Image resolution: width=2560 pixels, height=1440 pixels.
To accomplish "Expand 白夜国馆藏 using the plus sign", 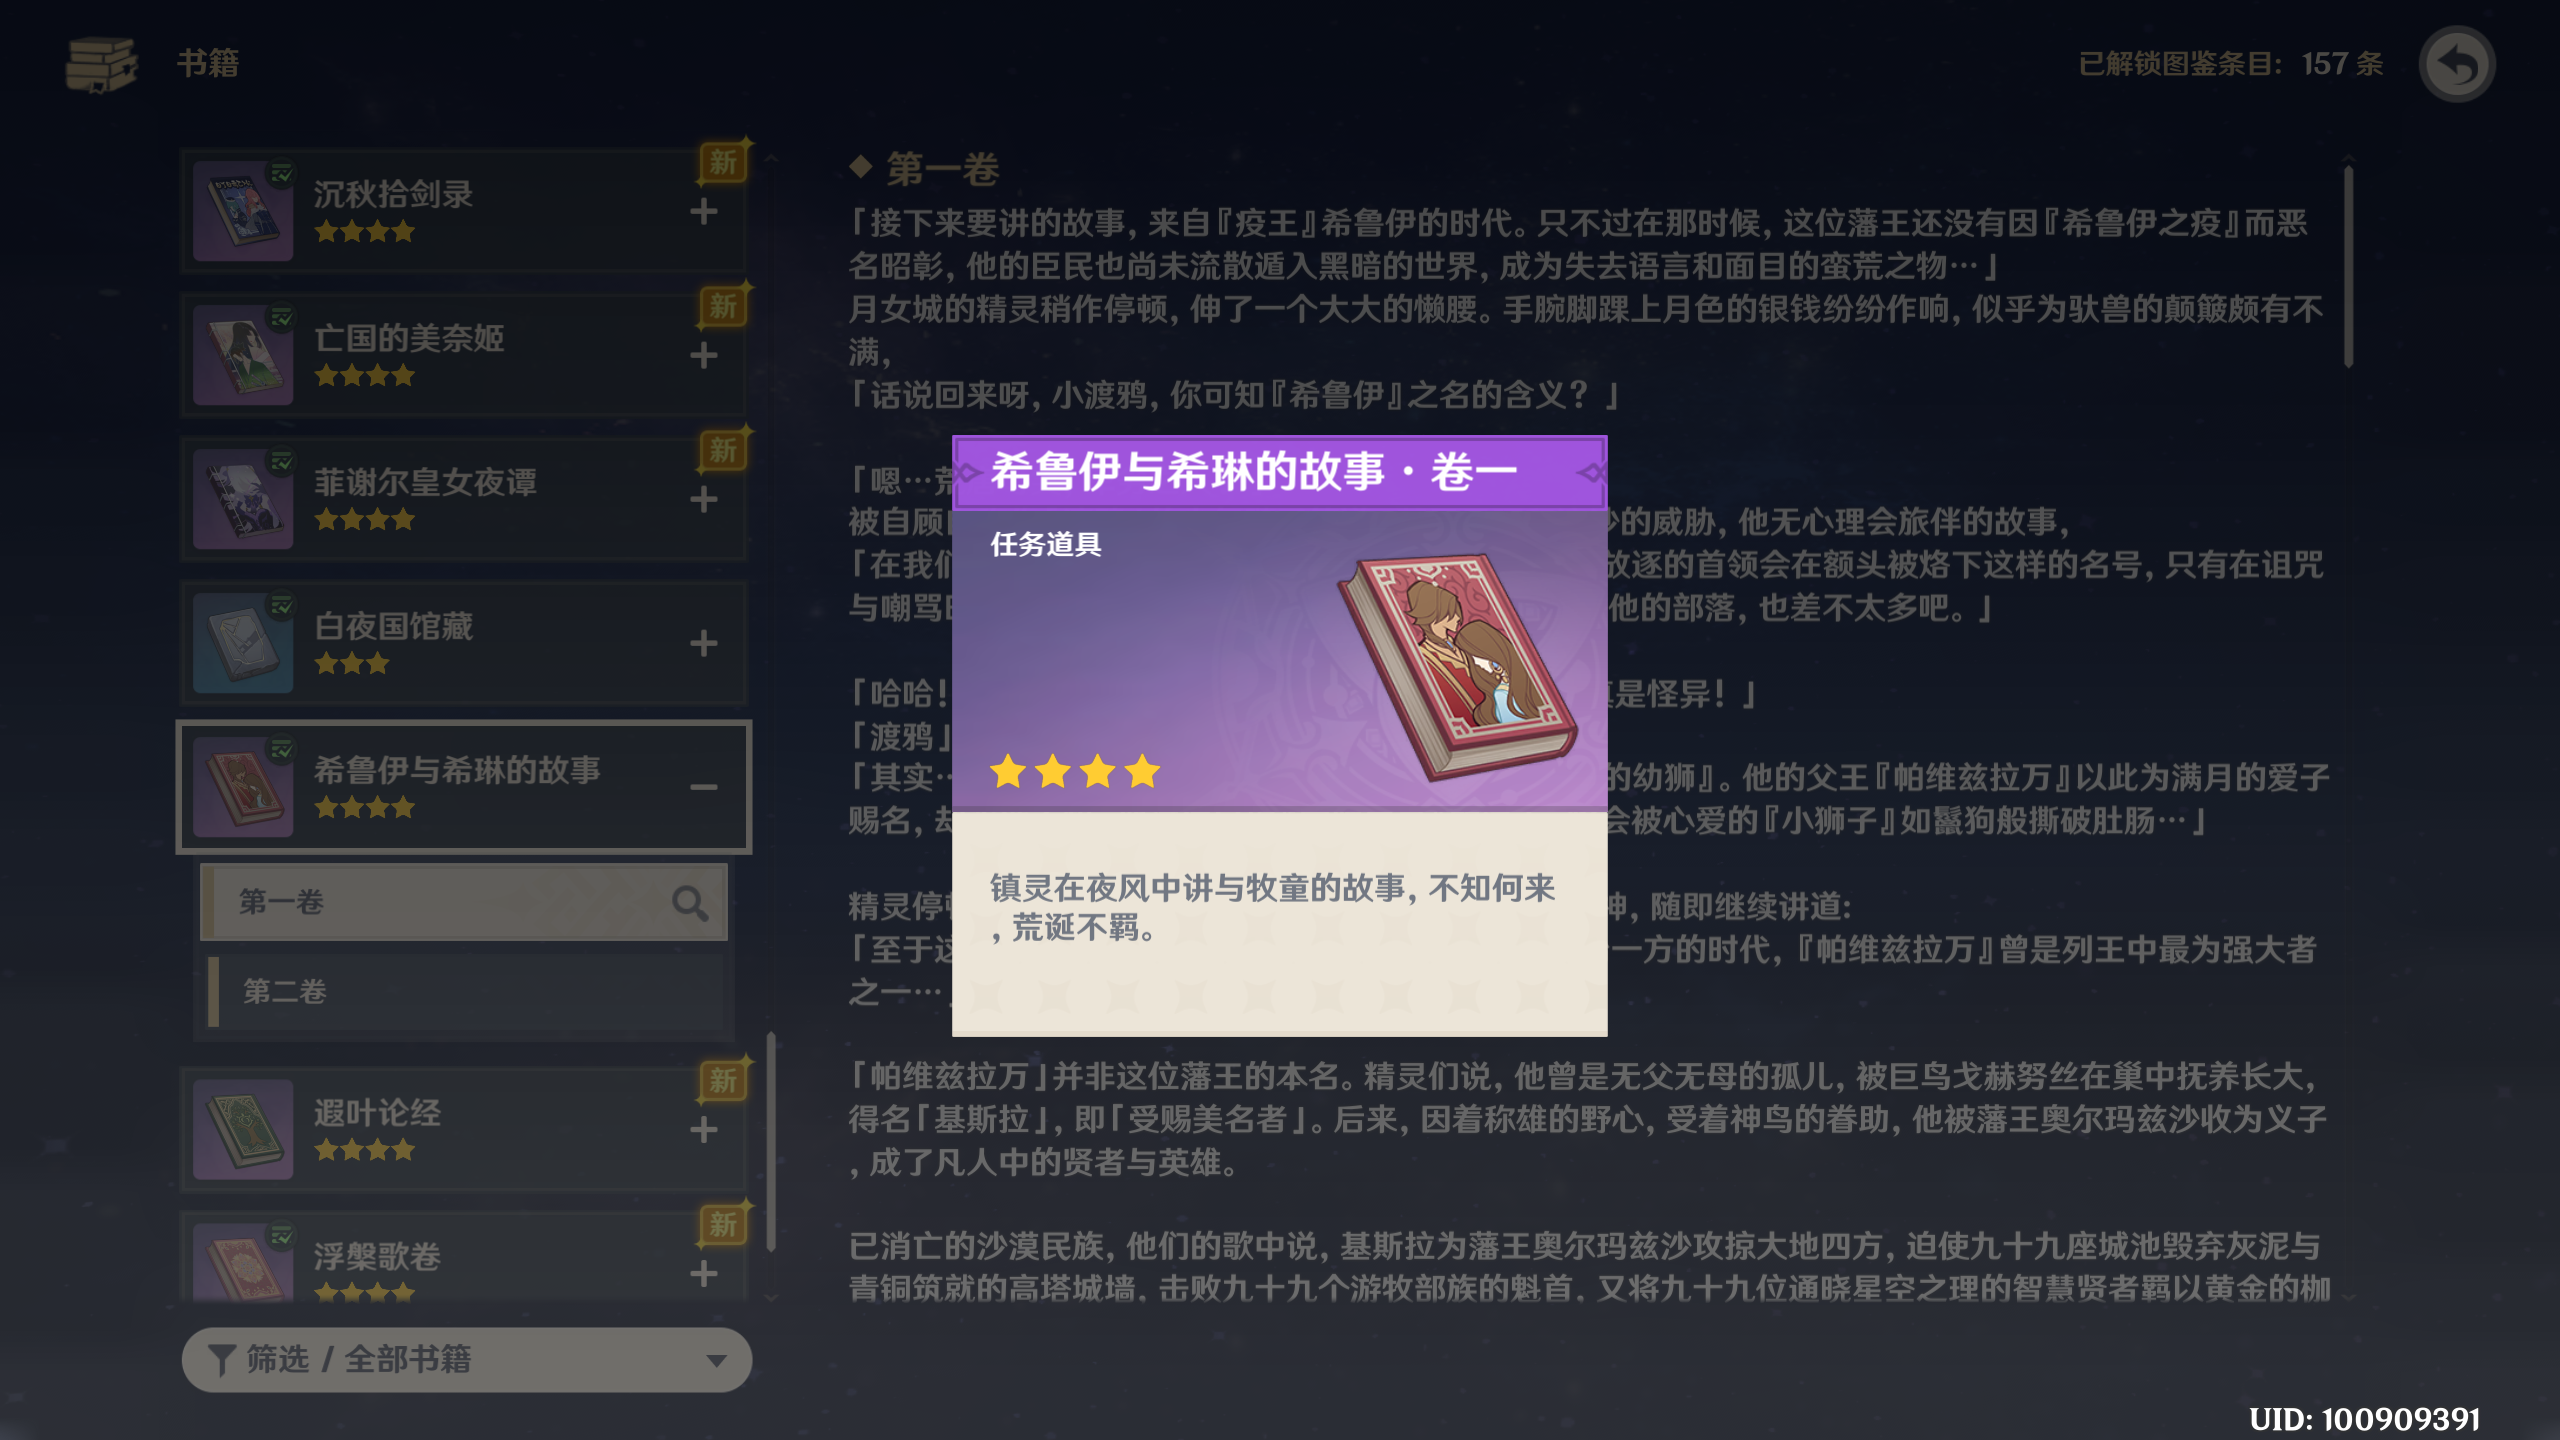I will (x=704, y=643).
